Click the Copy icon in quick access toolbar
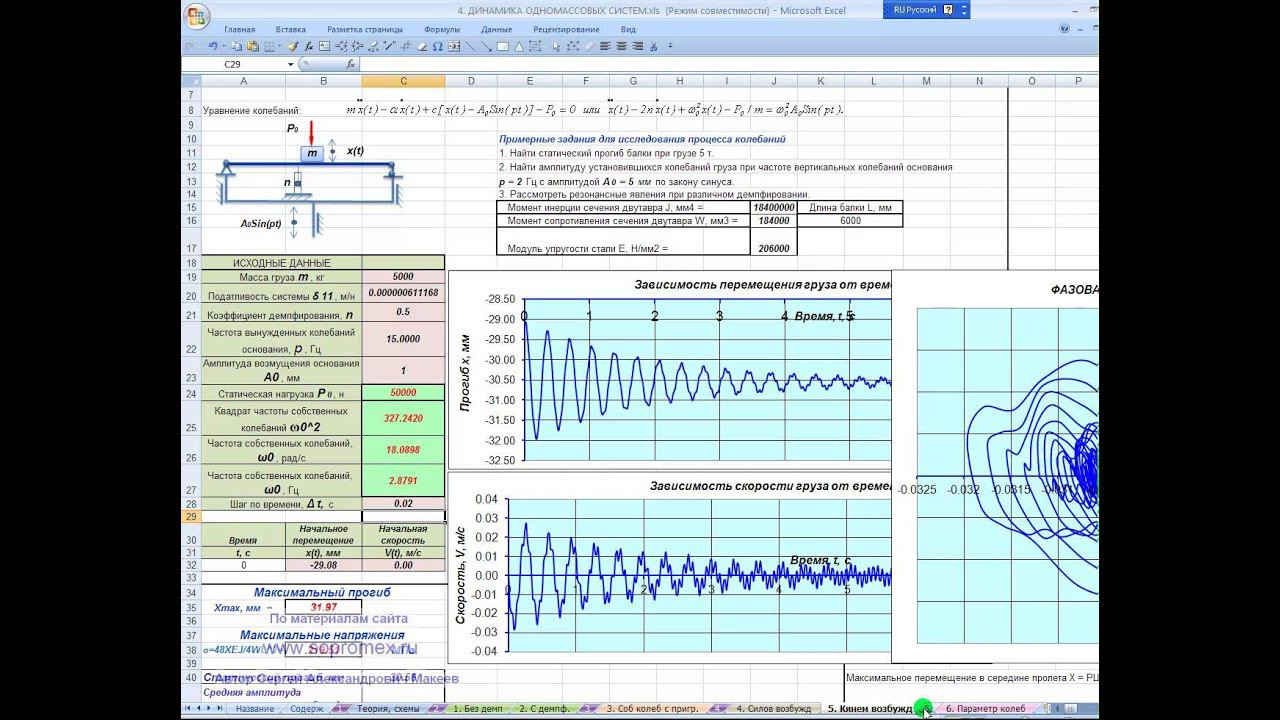1280x720 pixels. tap(236, 46)
